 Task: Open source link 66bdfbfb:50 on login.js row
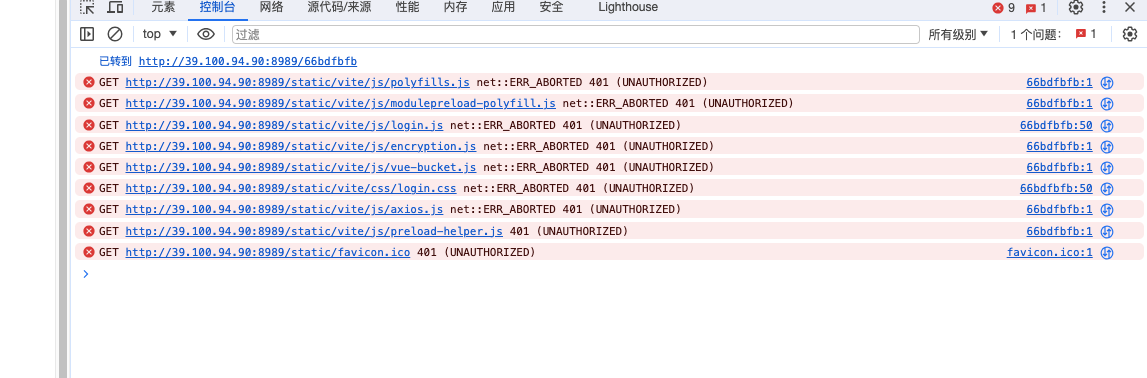(x=1056, y=125)
